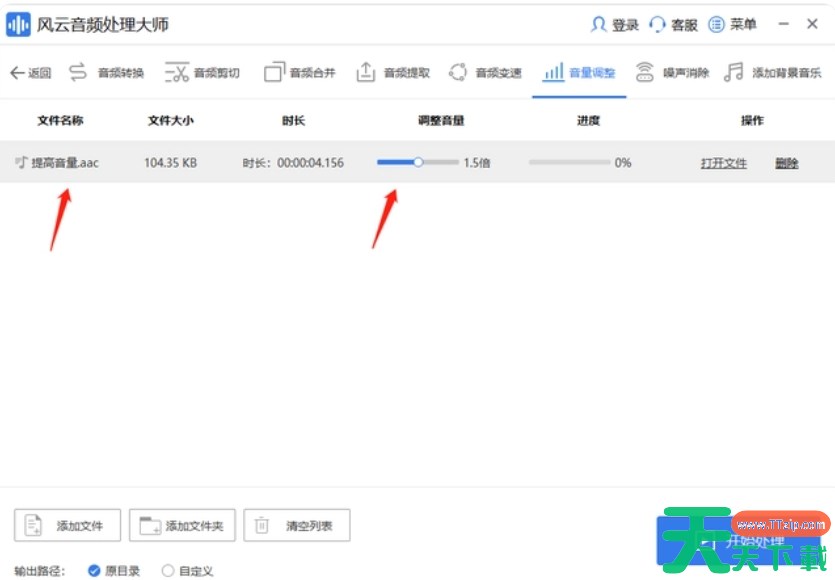Open file via 打开文件 link

click(x=723, y=163)
